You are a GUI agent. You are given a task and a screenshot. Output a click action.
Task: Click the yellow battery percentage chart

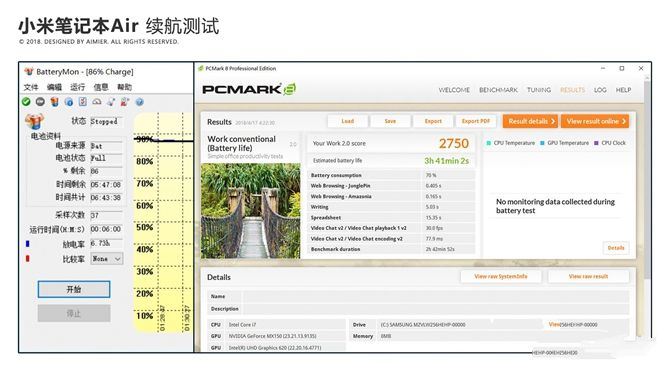pyautogui.click(x=164, y=222)
